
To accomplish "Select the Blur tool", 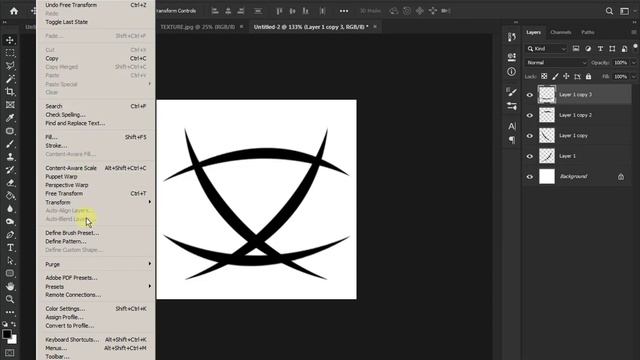I will point(10,209).
